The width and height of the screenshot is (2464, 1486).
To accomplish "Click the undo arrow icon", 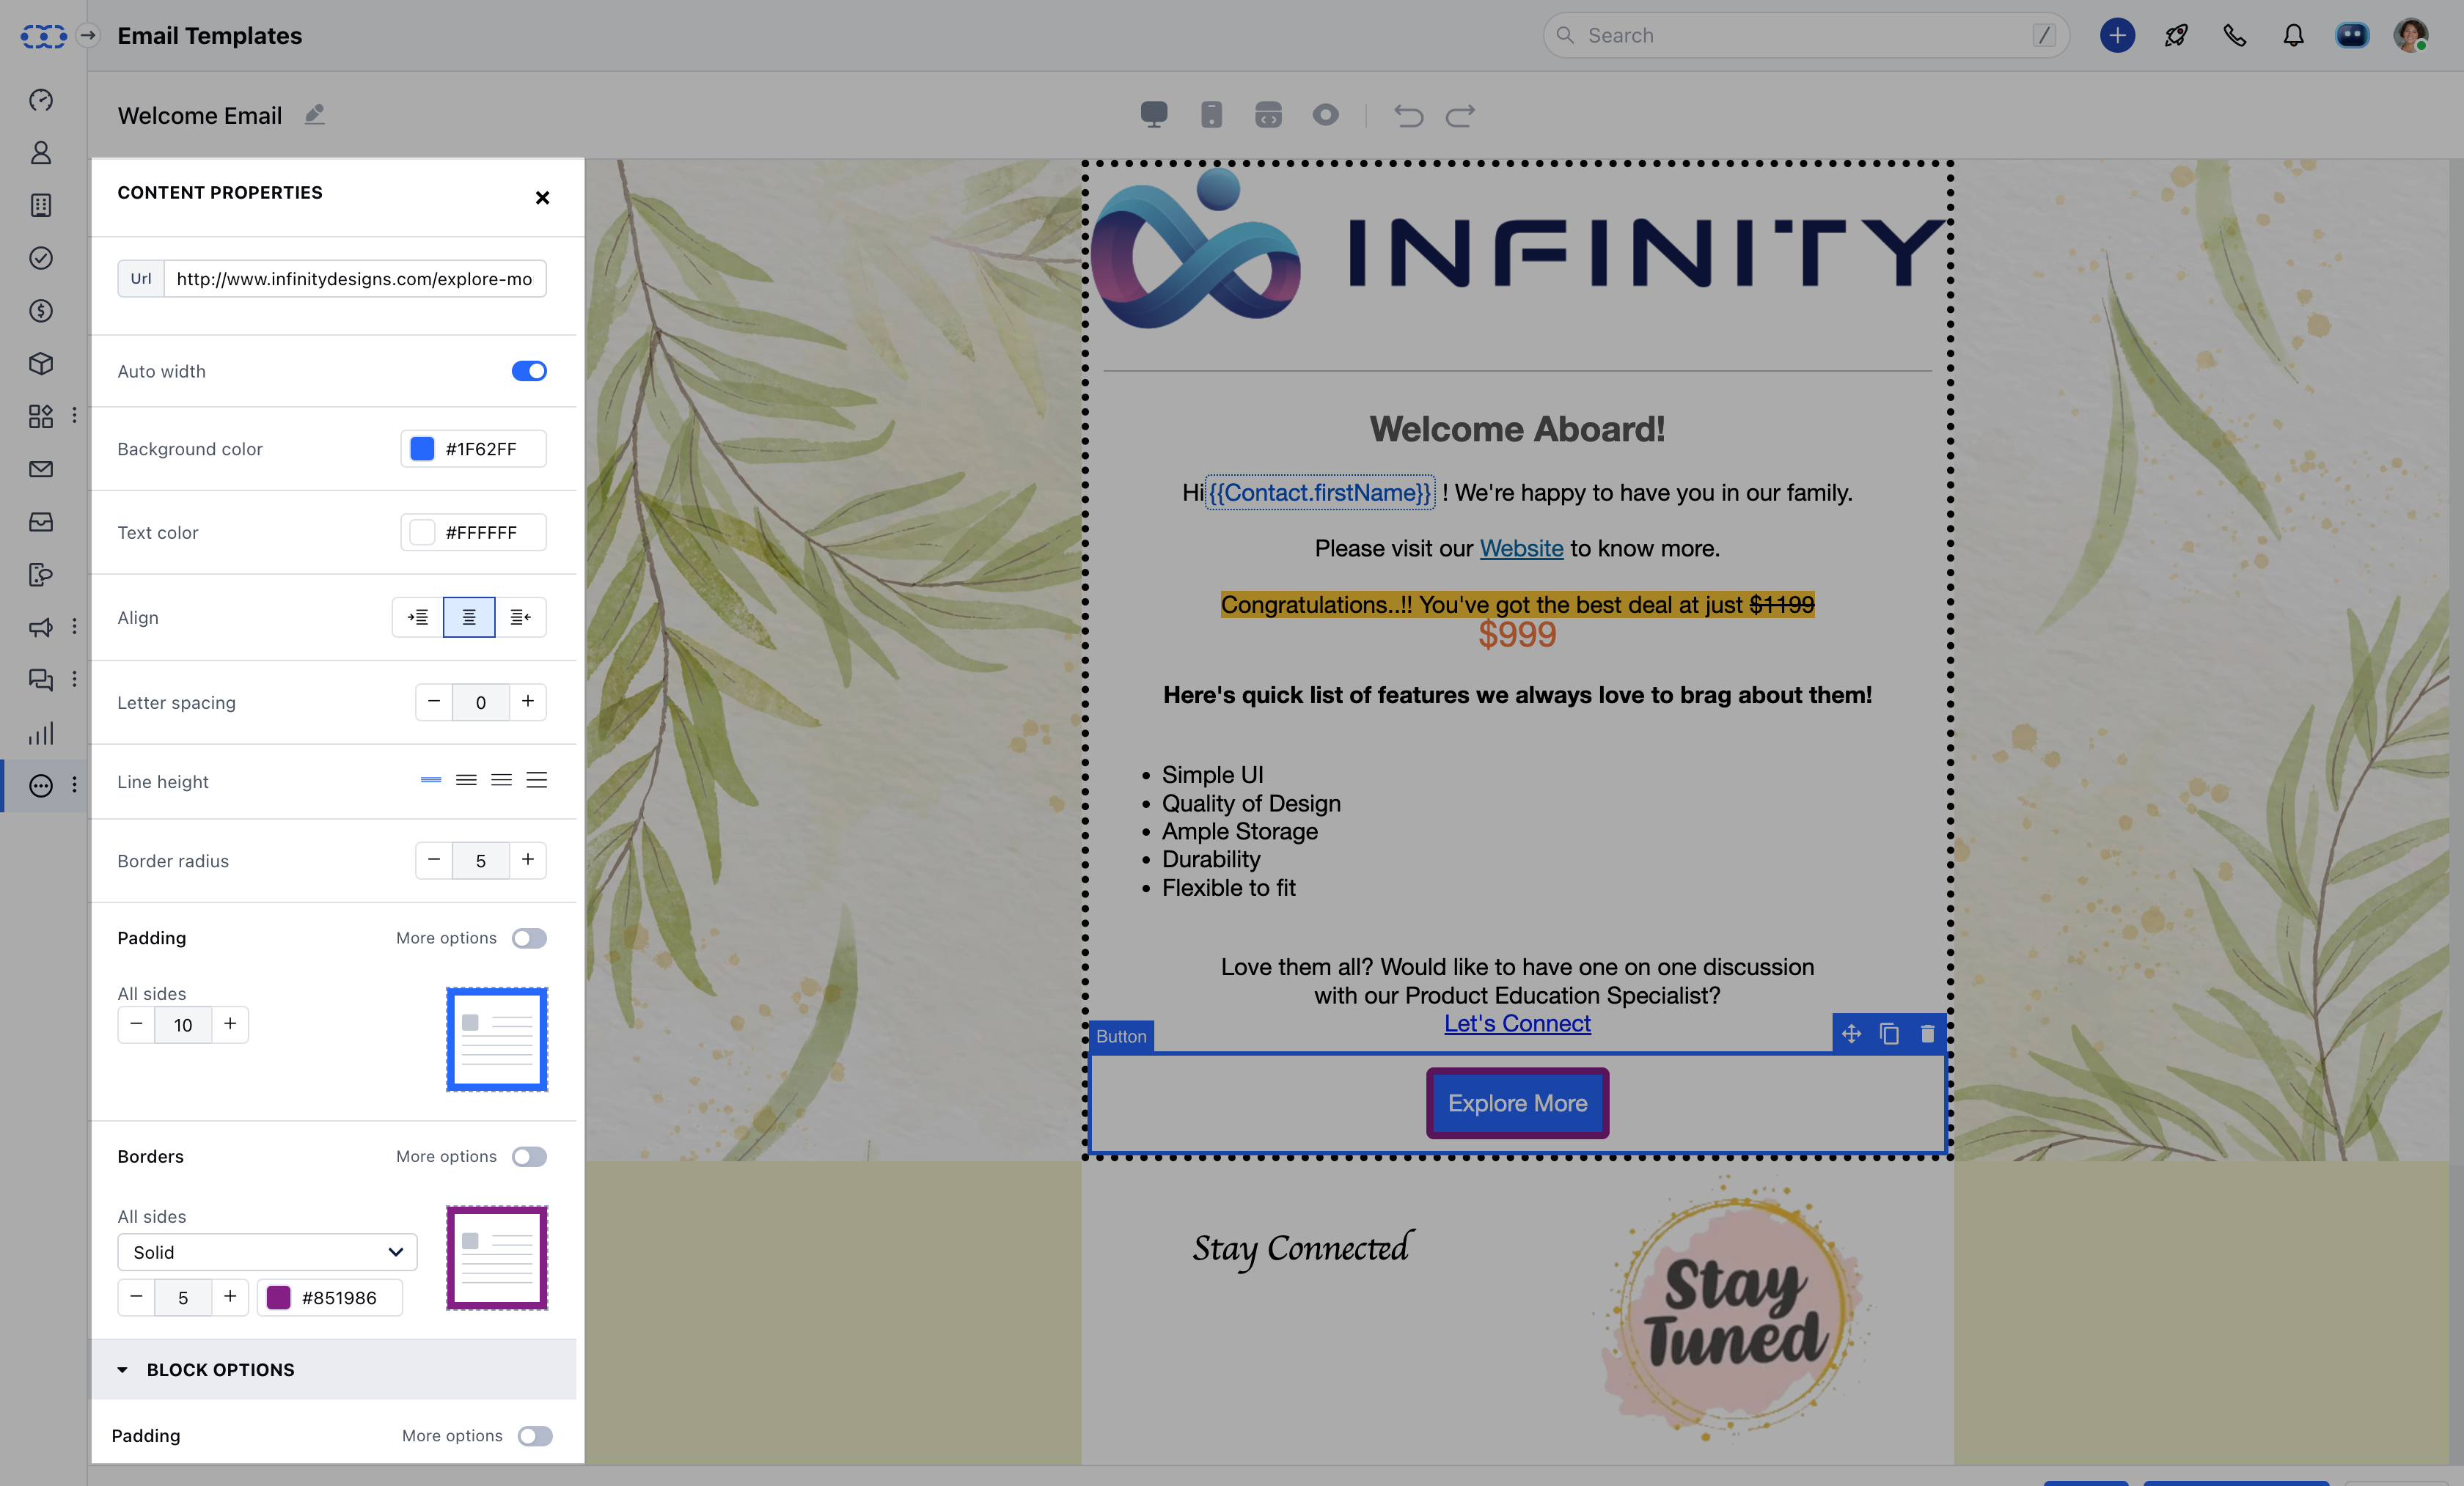I will pyautogui.click(x=1408, y=116).
